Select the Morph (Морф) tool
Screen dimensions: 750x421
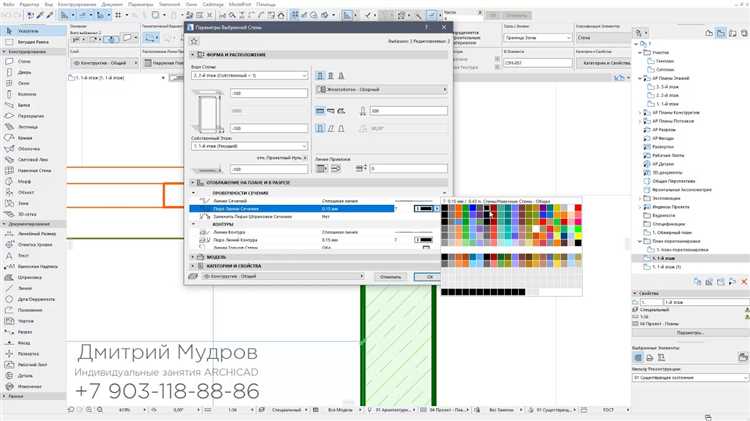(x=33, y=181)
